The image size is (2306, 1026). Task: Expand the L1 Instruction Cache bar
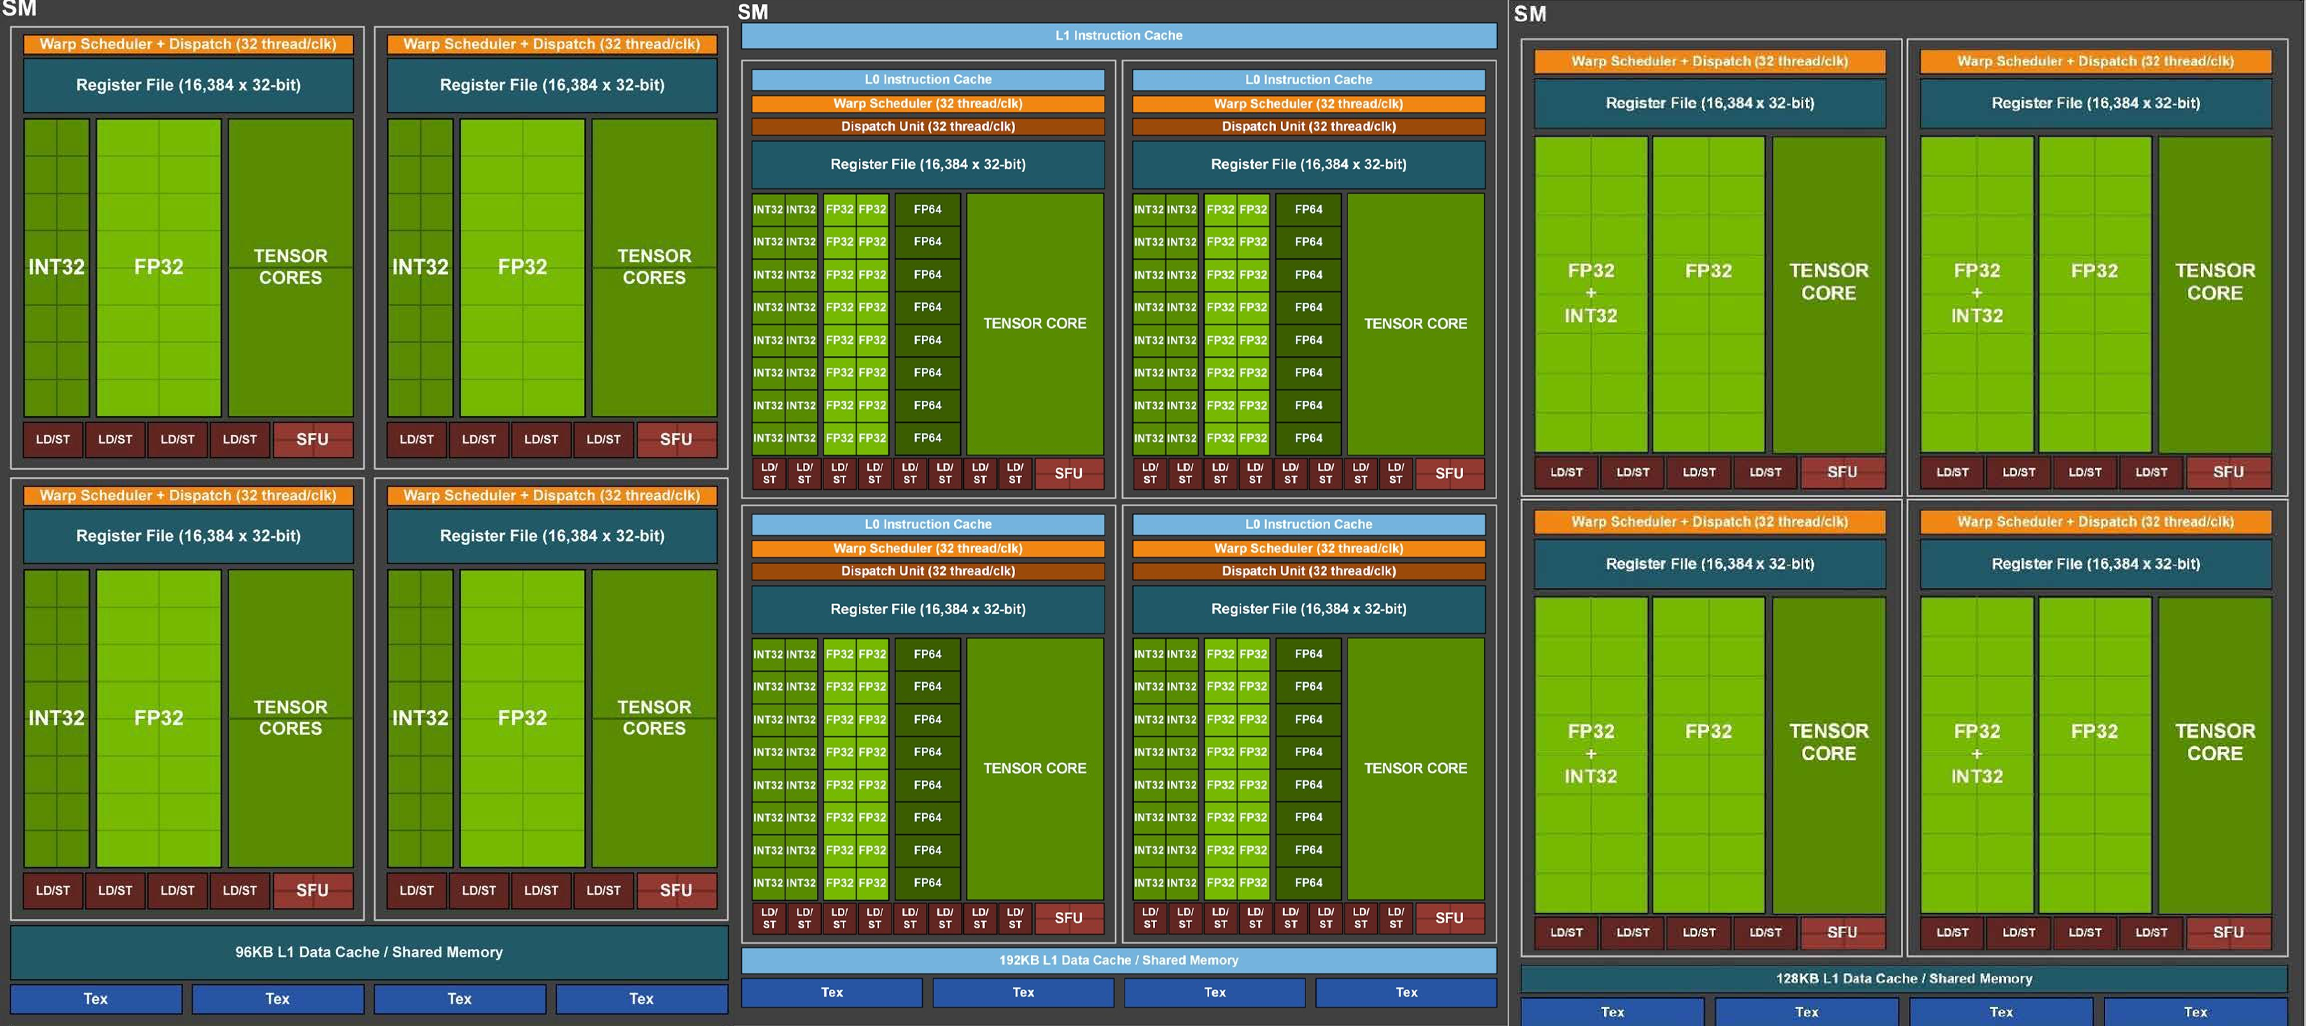[x=1118, y=35]
